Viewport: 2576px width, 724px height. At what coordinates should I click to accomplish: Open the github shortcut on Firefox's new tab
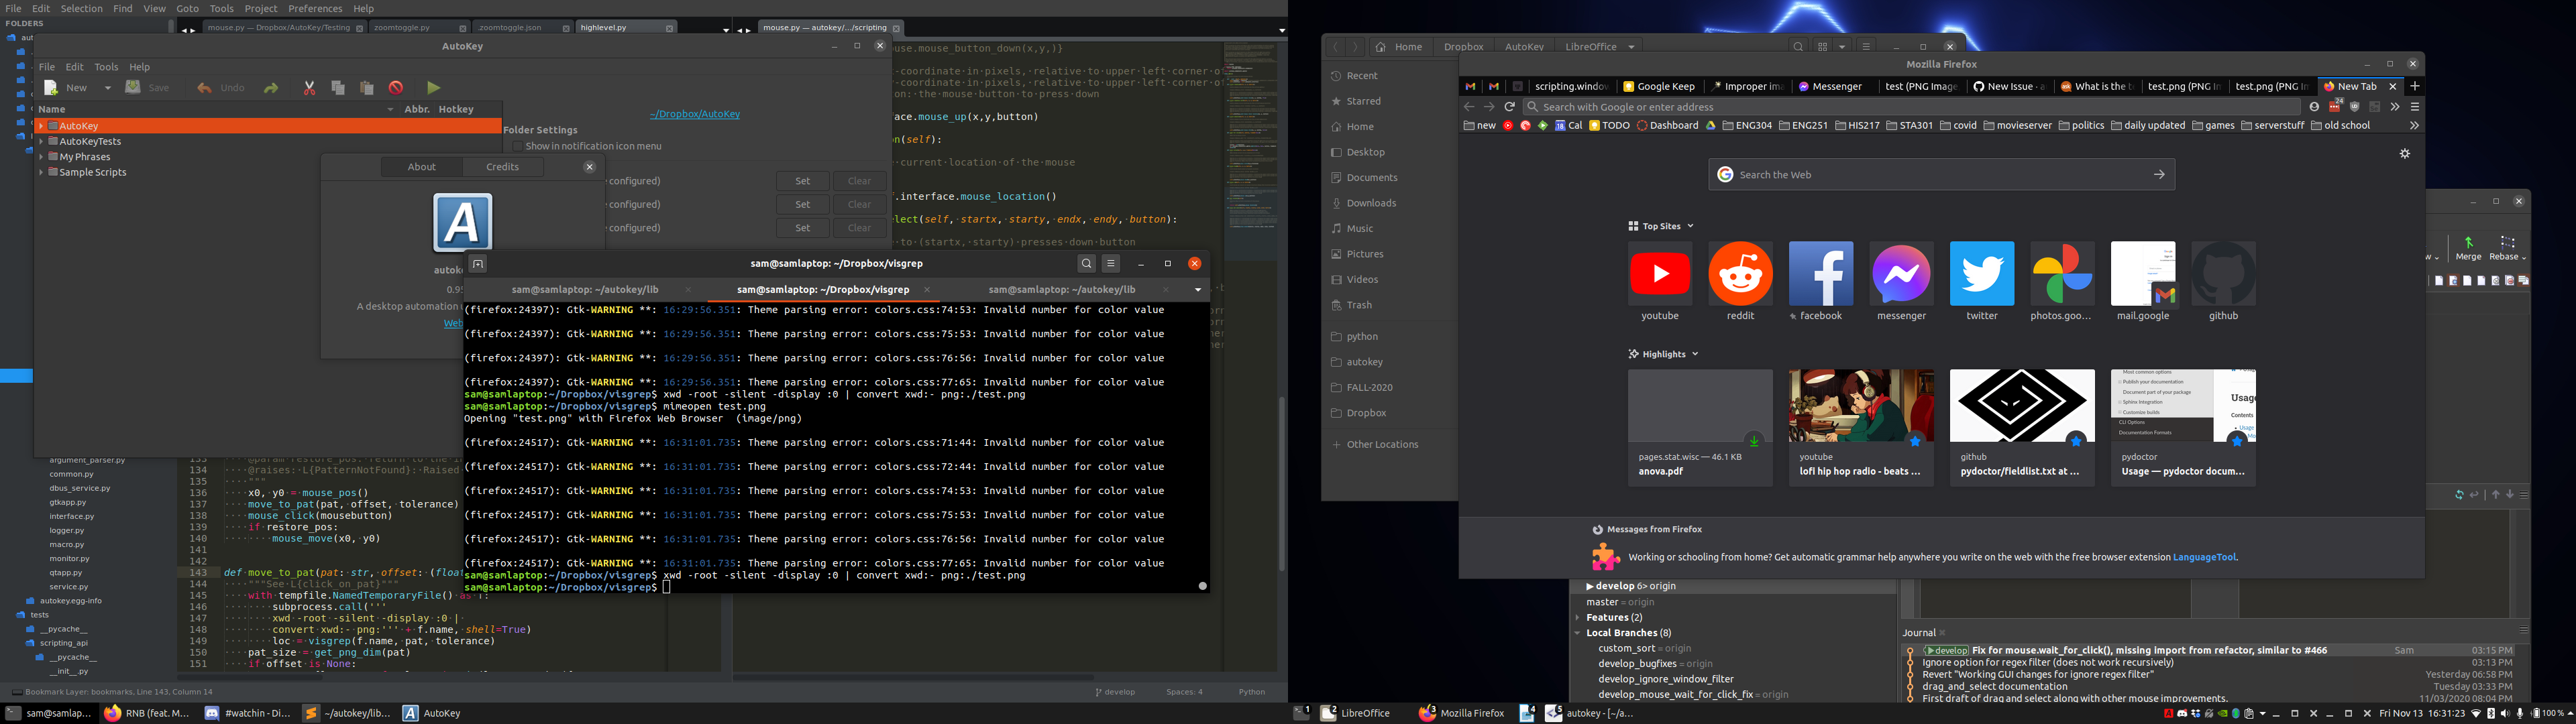(2223, 273)
